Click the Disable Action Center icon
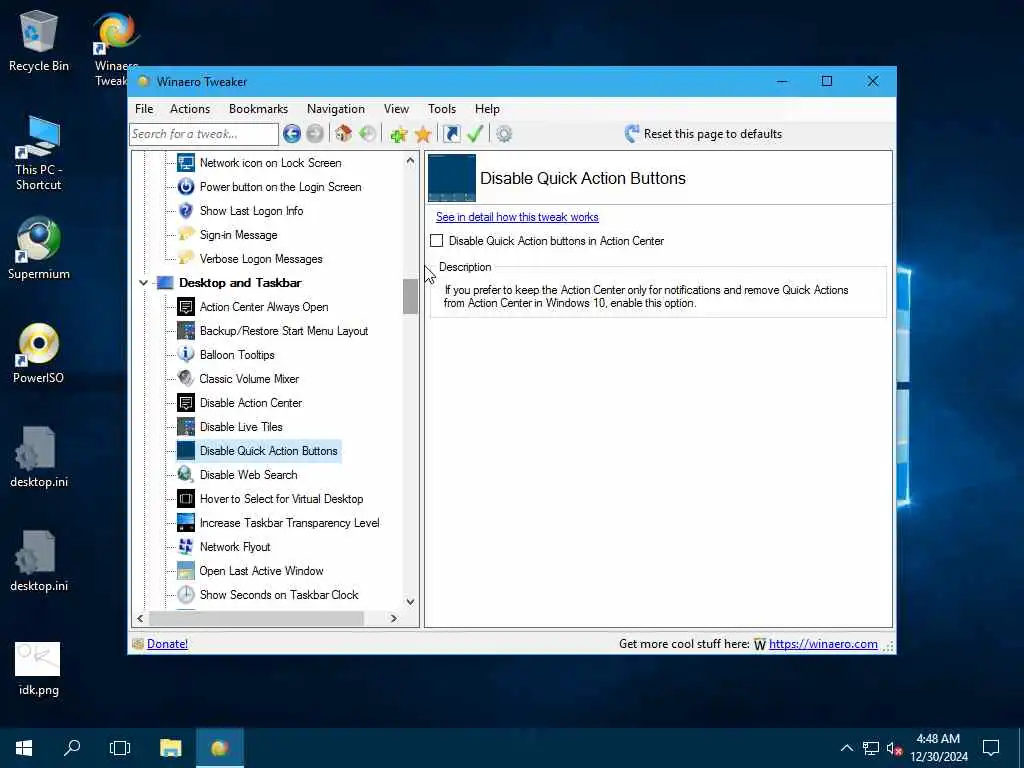1024x768 pixels. pyautogui.click(x=186, y=403)
